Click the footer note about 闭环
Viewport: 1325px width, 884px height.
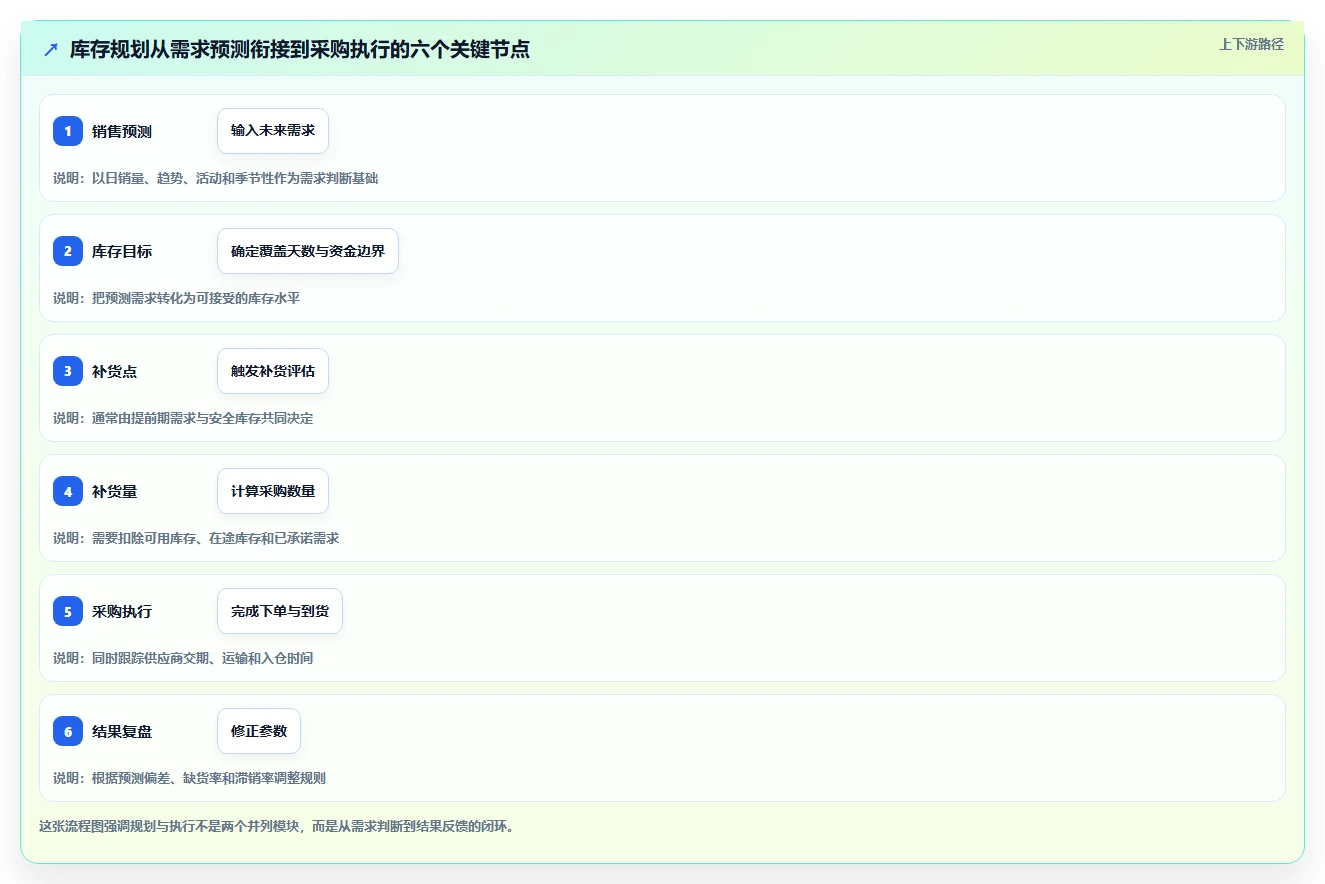click(x=277, y=827)
